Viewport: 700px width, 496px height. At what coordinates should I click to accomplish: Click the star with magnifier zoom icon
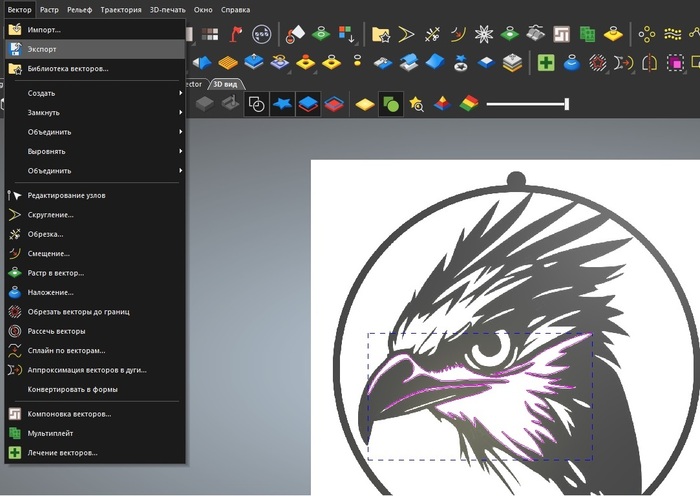pos(417,104)
